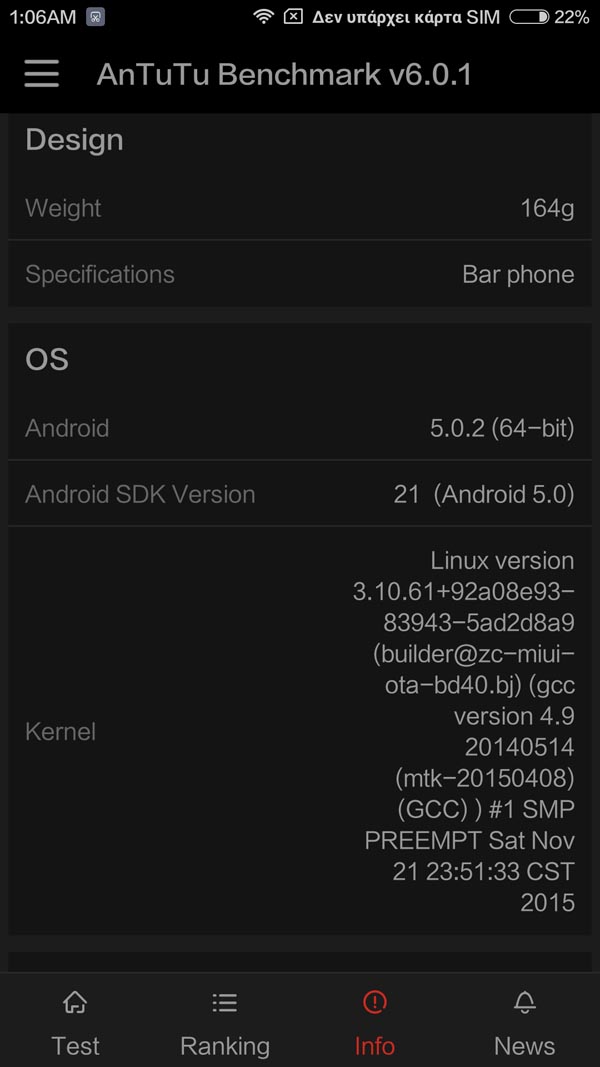Select the News tab label

[524, 1045]
